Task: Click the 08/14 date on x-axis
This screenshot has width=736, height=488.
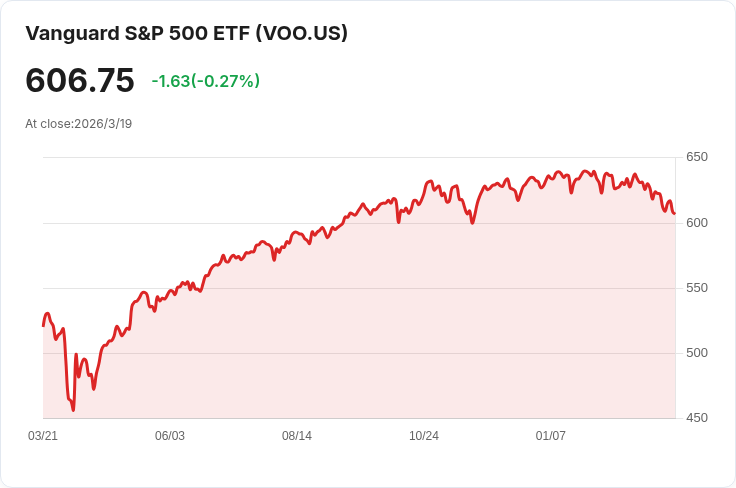Action: (x=297, y=436)
